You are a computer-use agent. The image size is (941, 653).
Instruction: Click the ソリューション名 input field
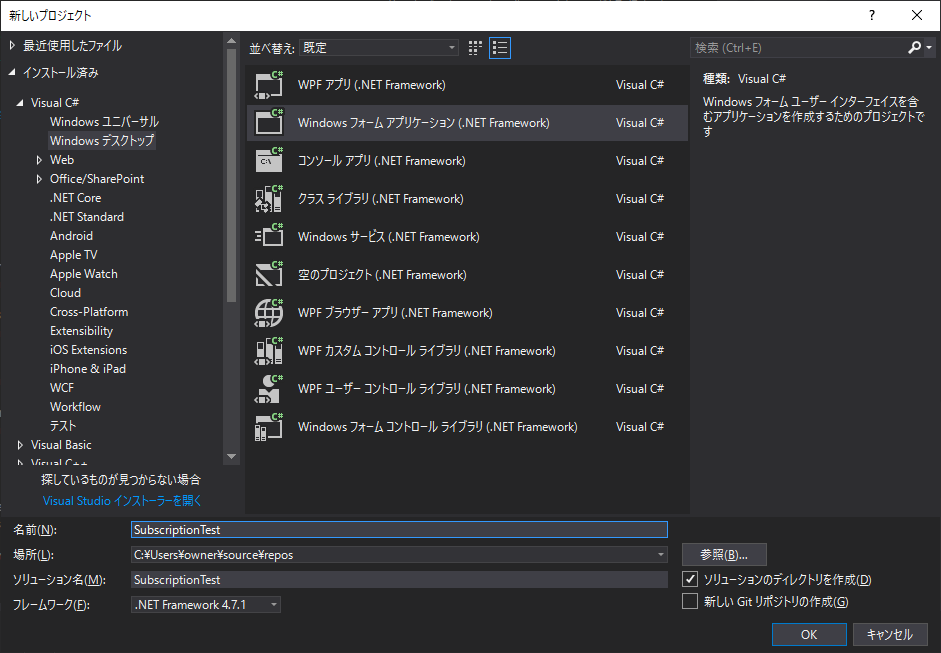tap(399, 579)
